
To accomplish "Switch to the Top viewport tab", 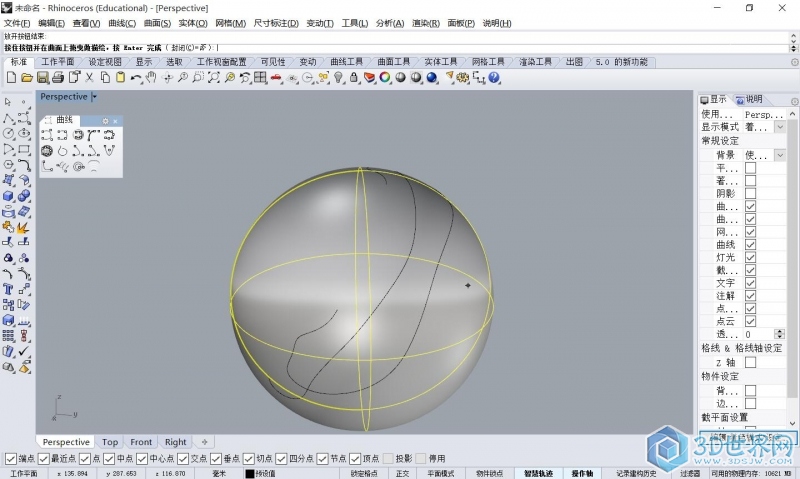I will (110, 442).
